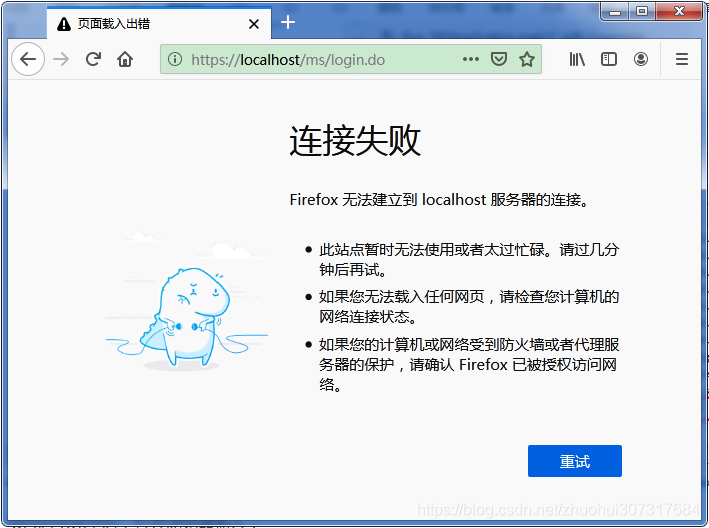Click the dinosaur illustration
The width and height of the screenshot is (709, 528).
(x=186, y=302)
